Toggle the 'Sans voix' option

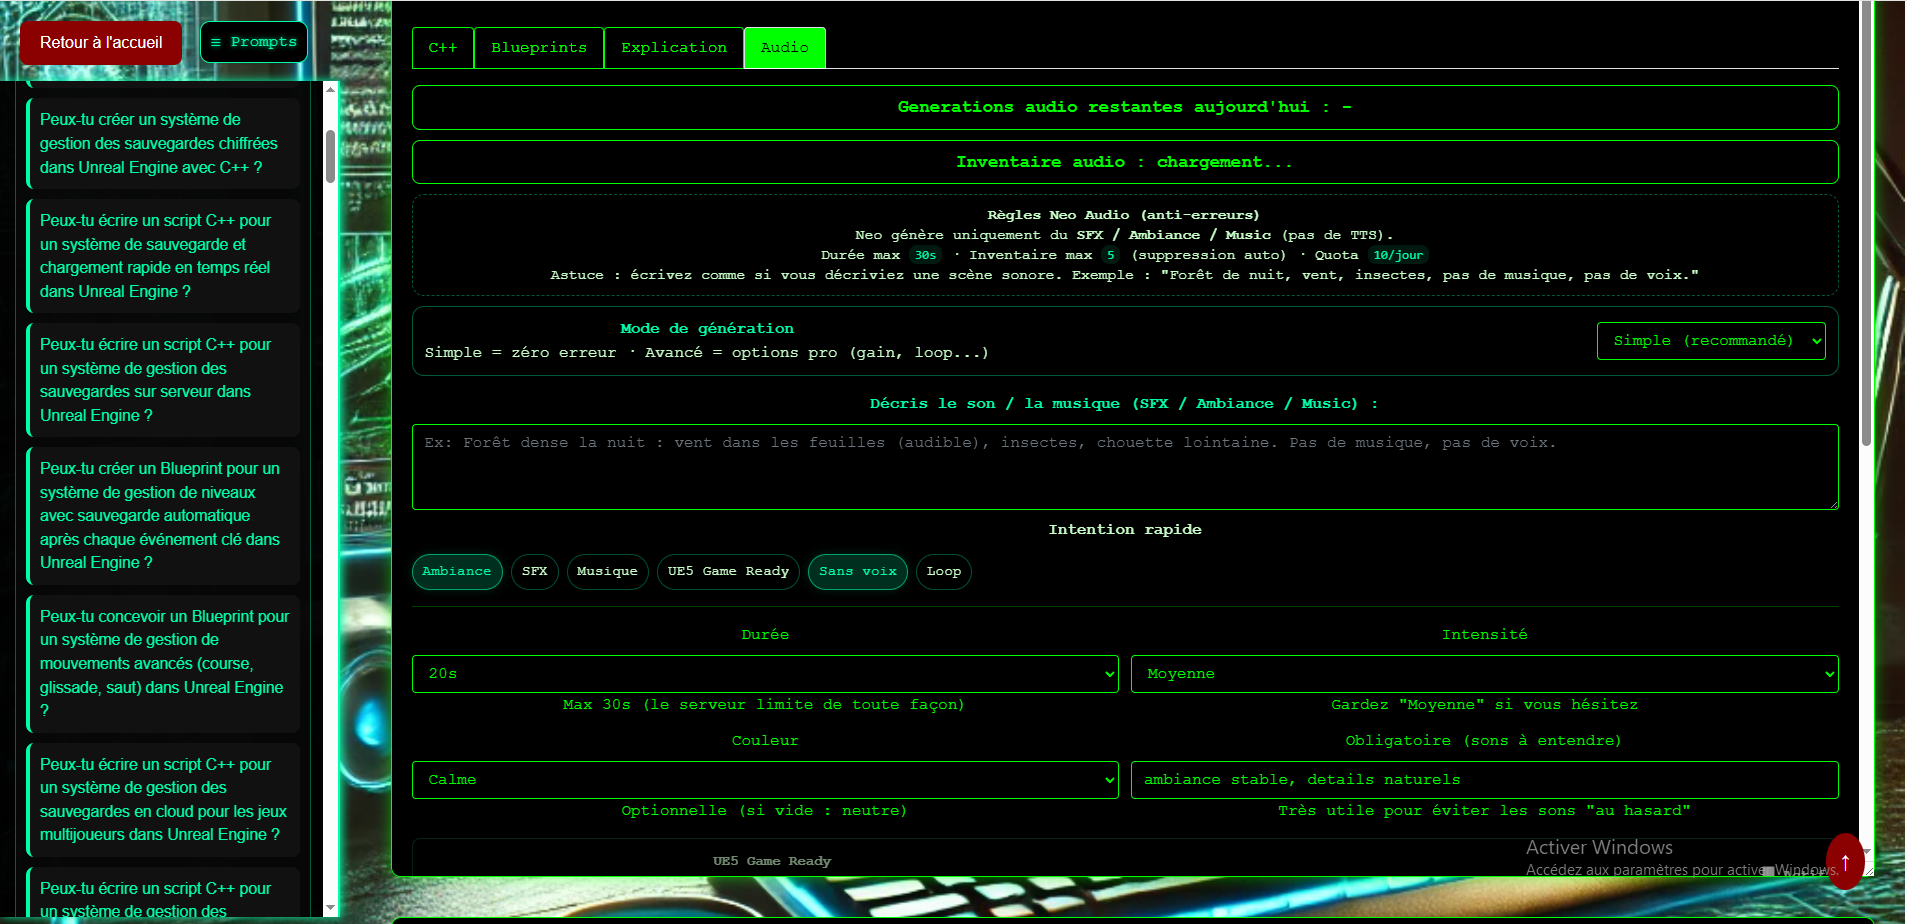point(857,571)
